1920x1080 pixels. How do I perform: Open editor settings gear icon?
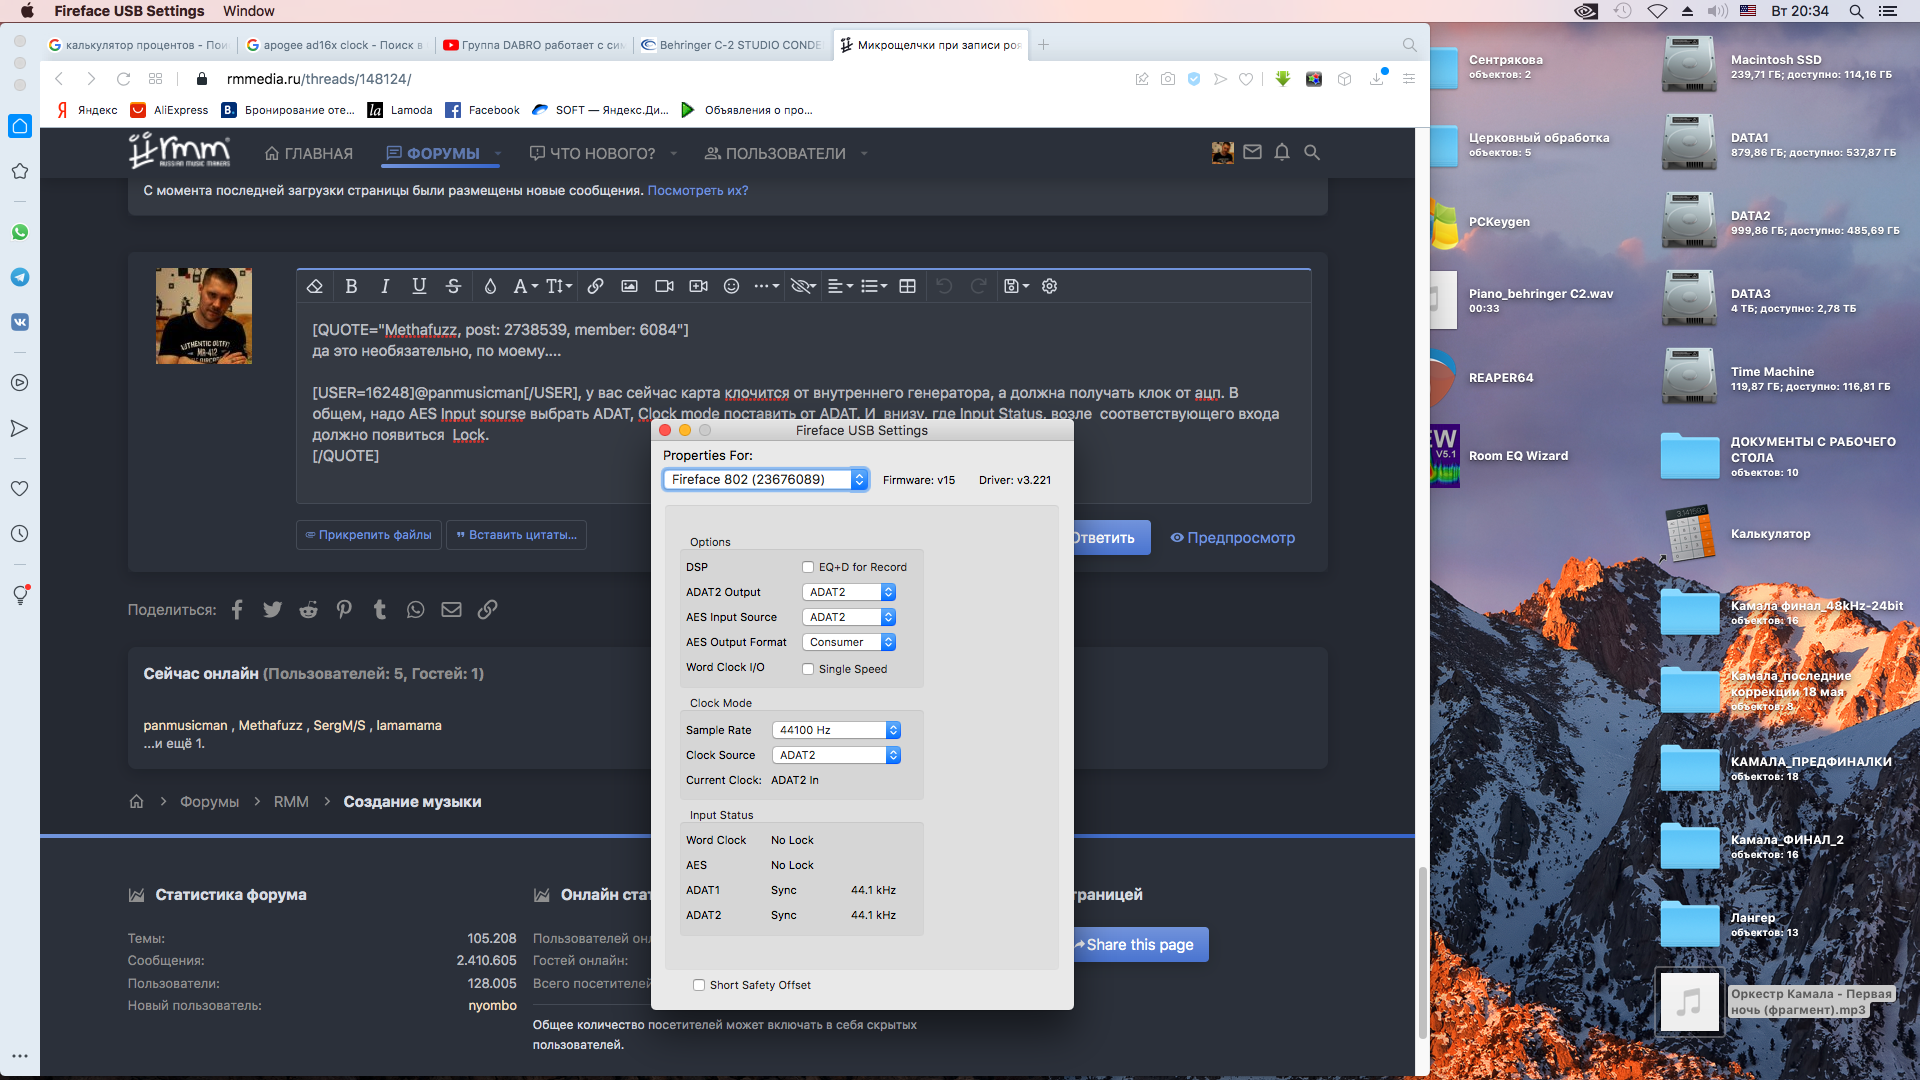click(x=1049, y=286)
